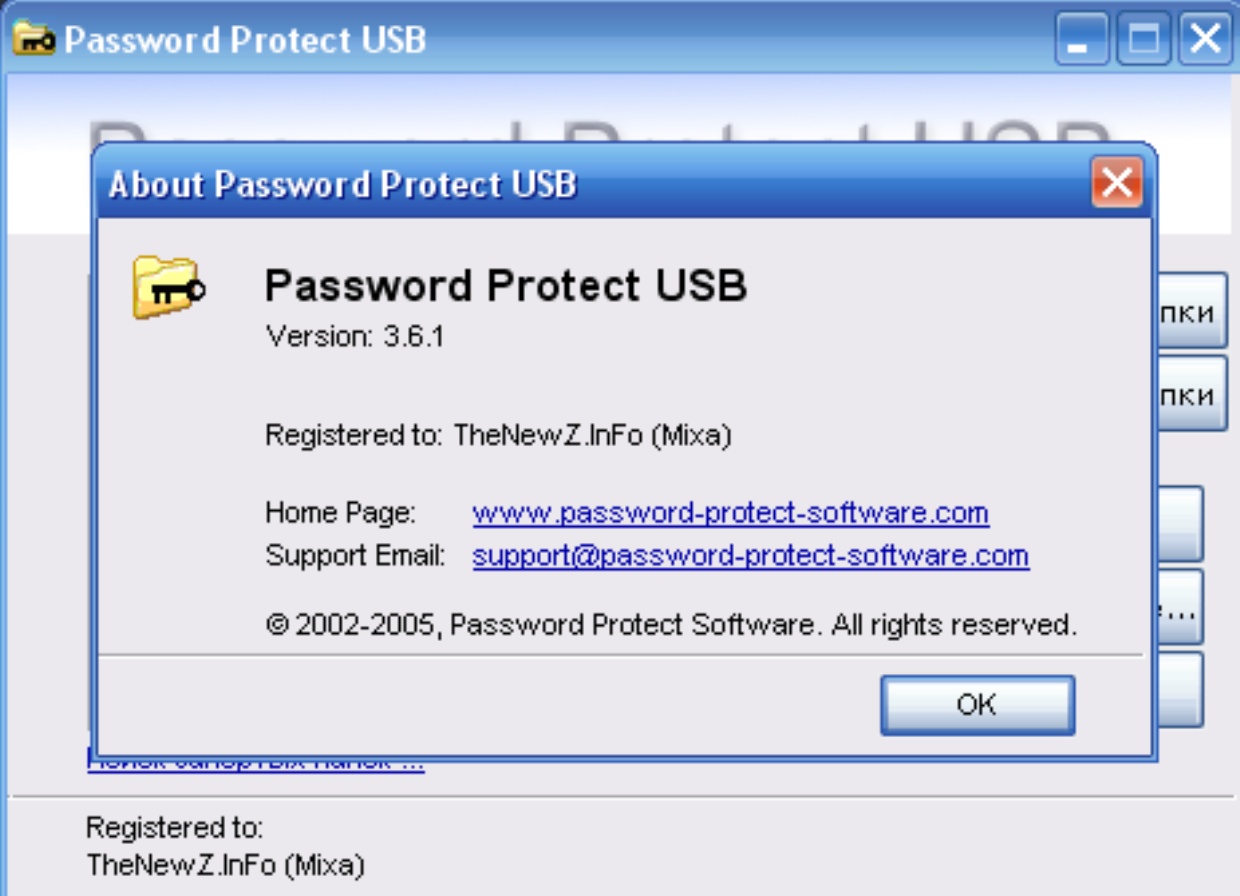
Task: Confirm the About dialog with OK
Action: click(x=977, y=705)
